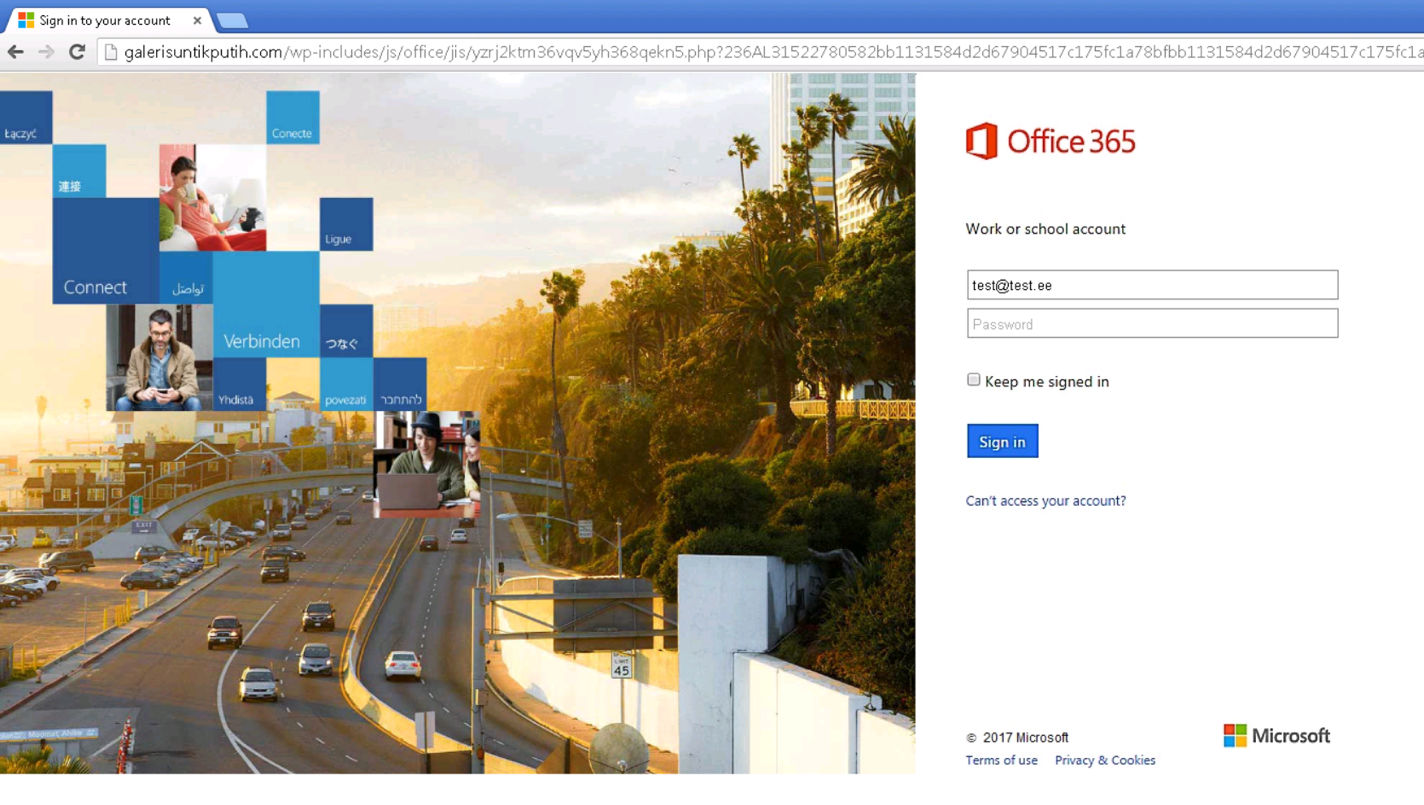
Task: Click the '連接' tile in the collage
Action: [x=79, y=171]
